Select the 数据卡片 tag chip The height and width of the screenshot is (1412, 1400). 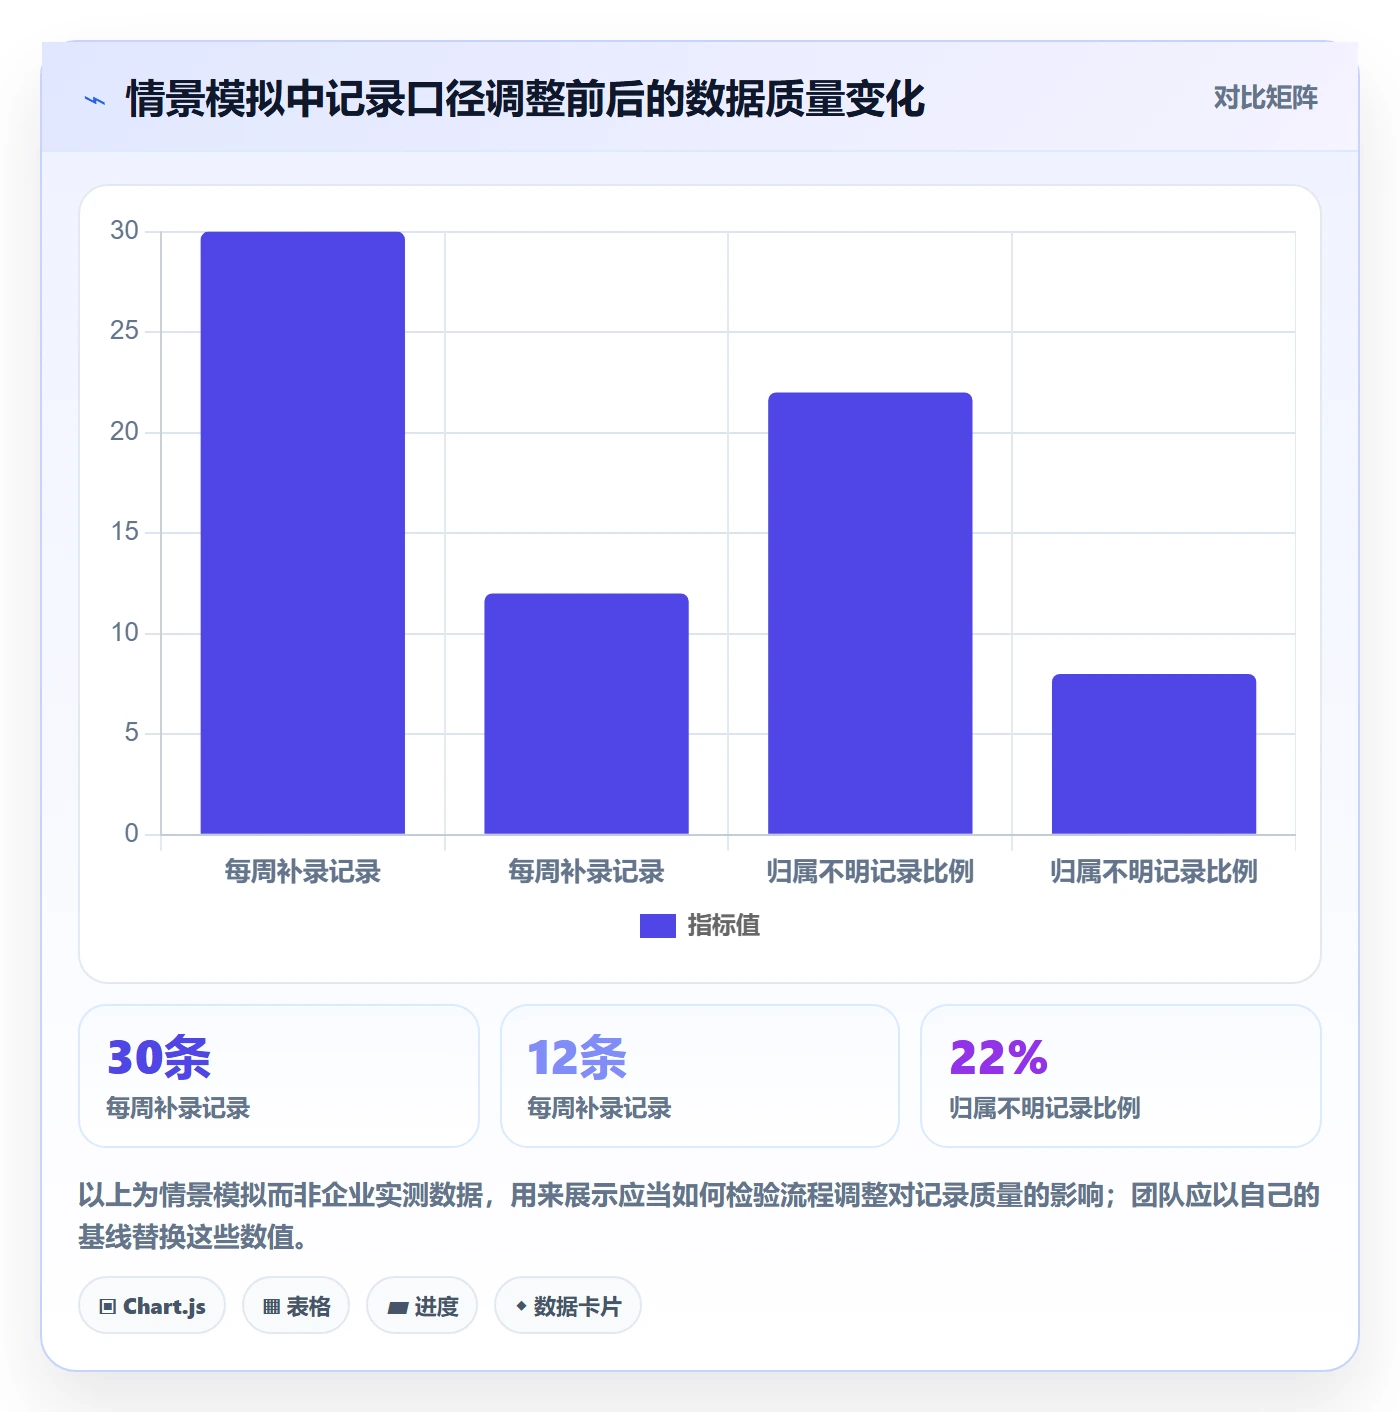[x=568, y=1306]
